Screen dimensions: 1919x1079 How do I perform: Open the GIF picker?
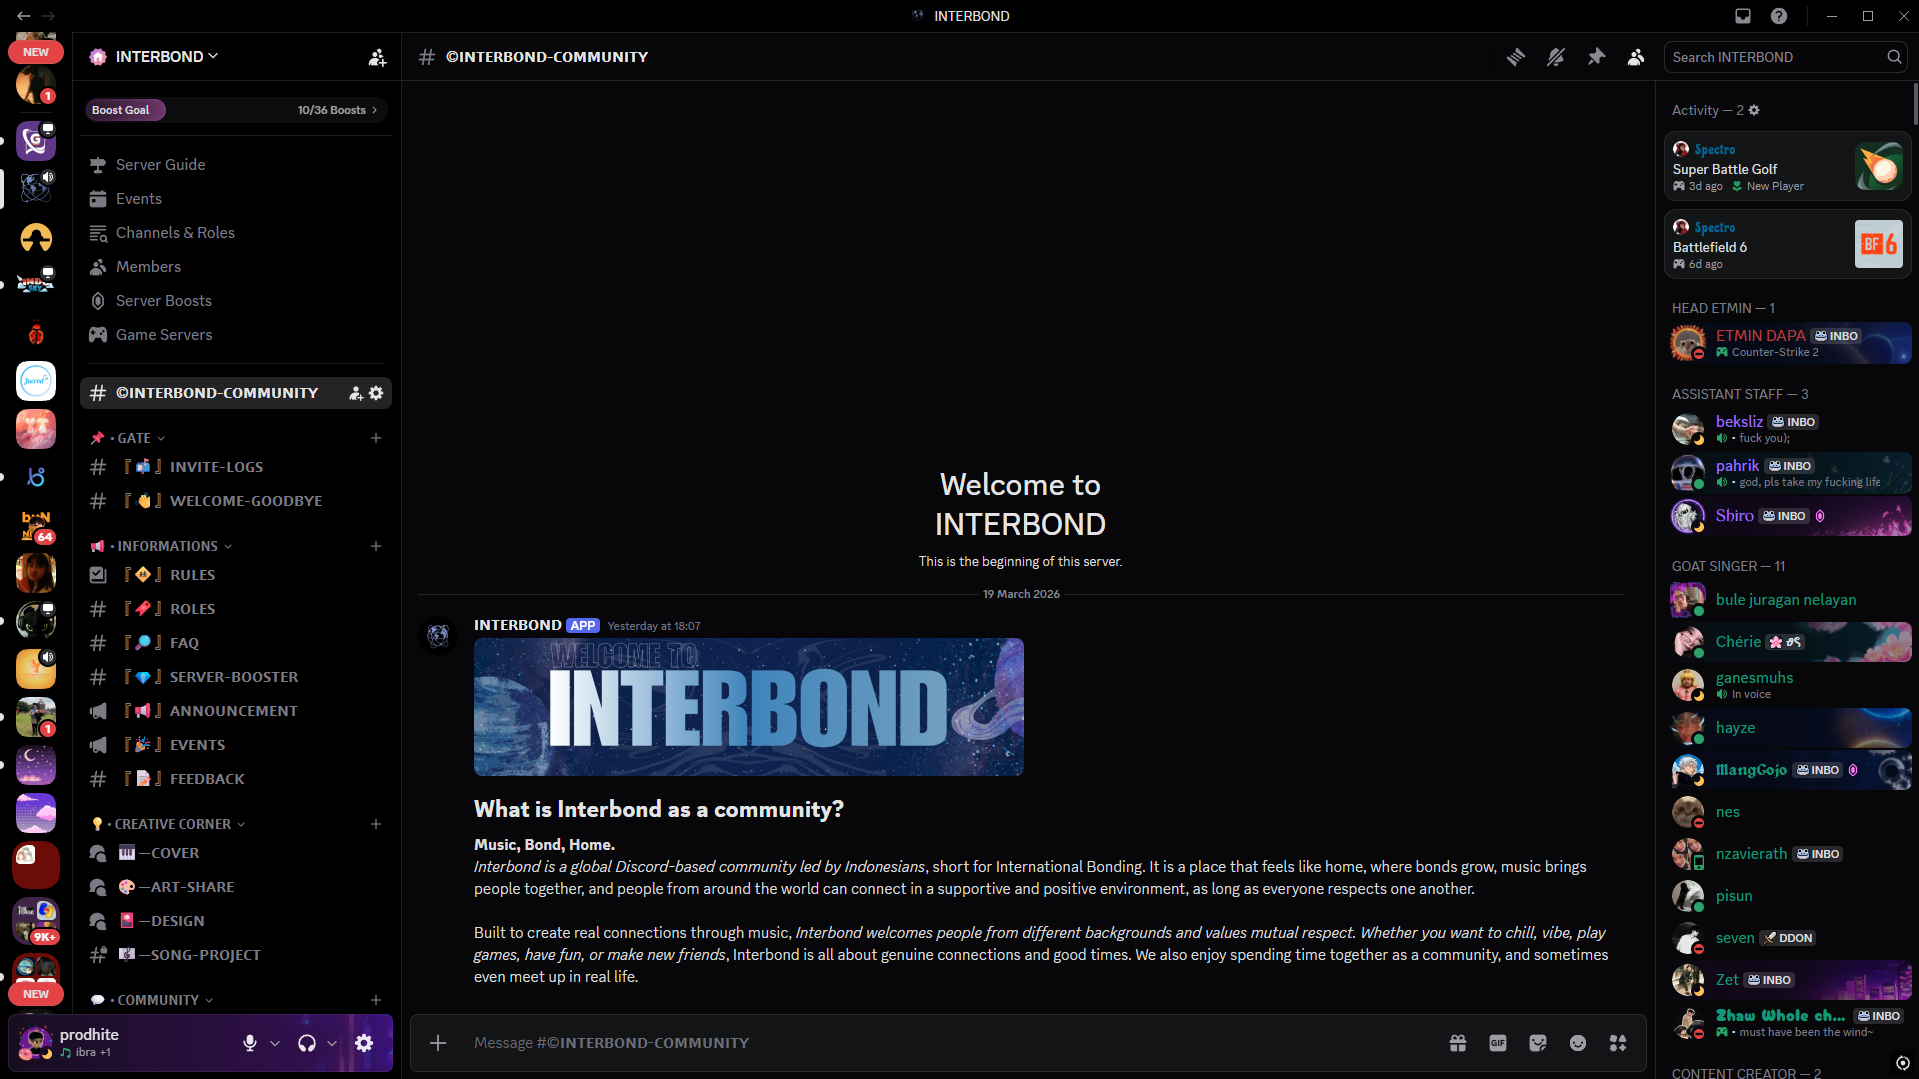1498,1043
